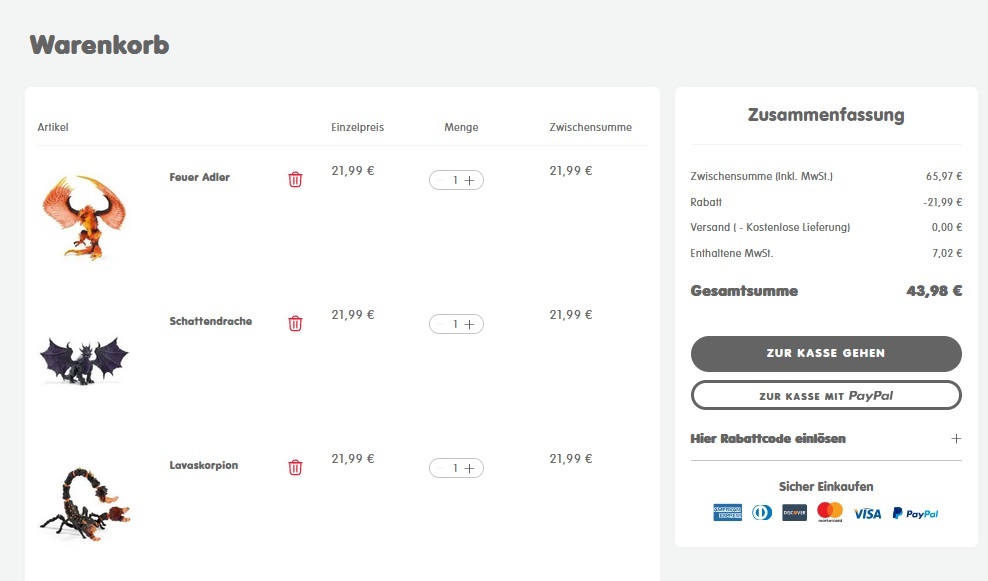This screenshot has height=581, width=988.
Task: Click the Rabatt label in summary
Action: 706,202
